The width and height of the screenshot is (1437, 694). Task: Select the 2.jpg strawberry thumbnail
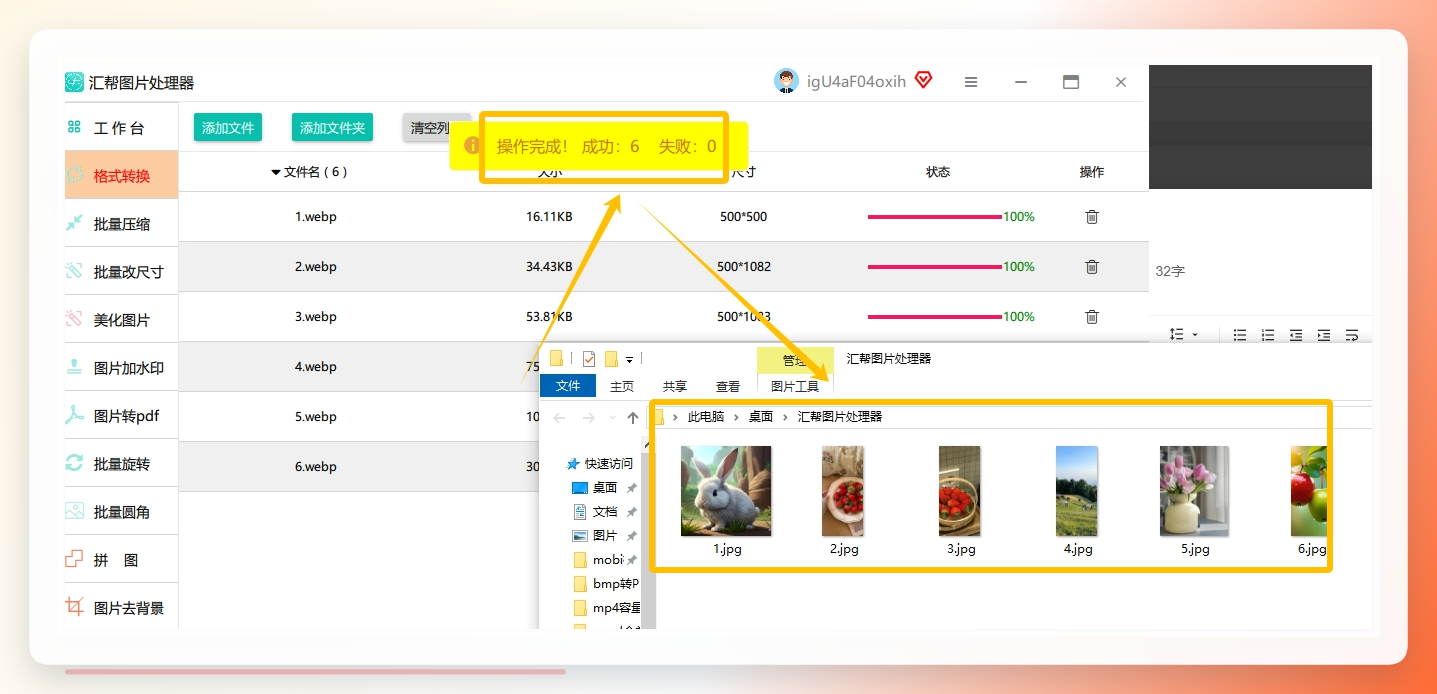tap(843, 491)
